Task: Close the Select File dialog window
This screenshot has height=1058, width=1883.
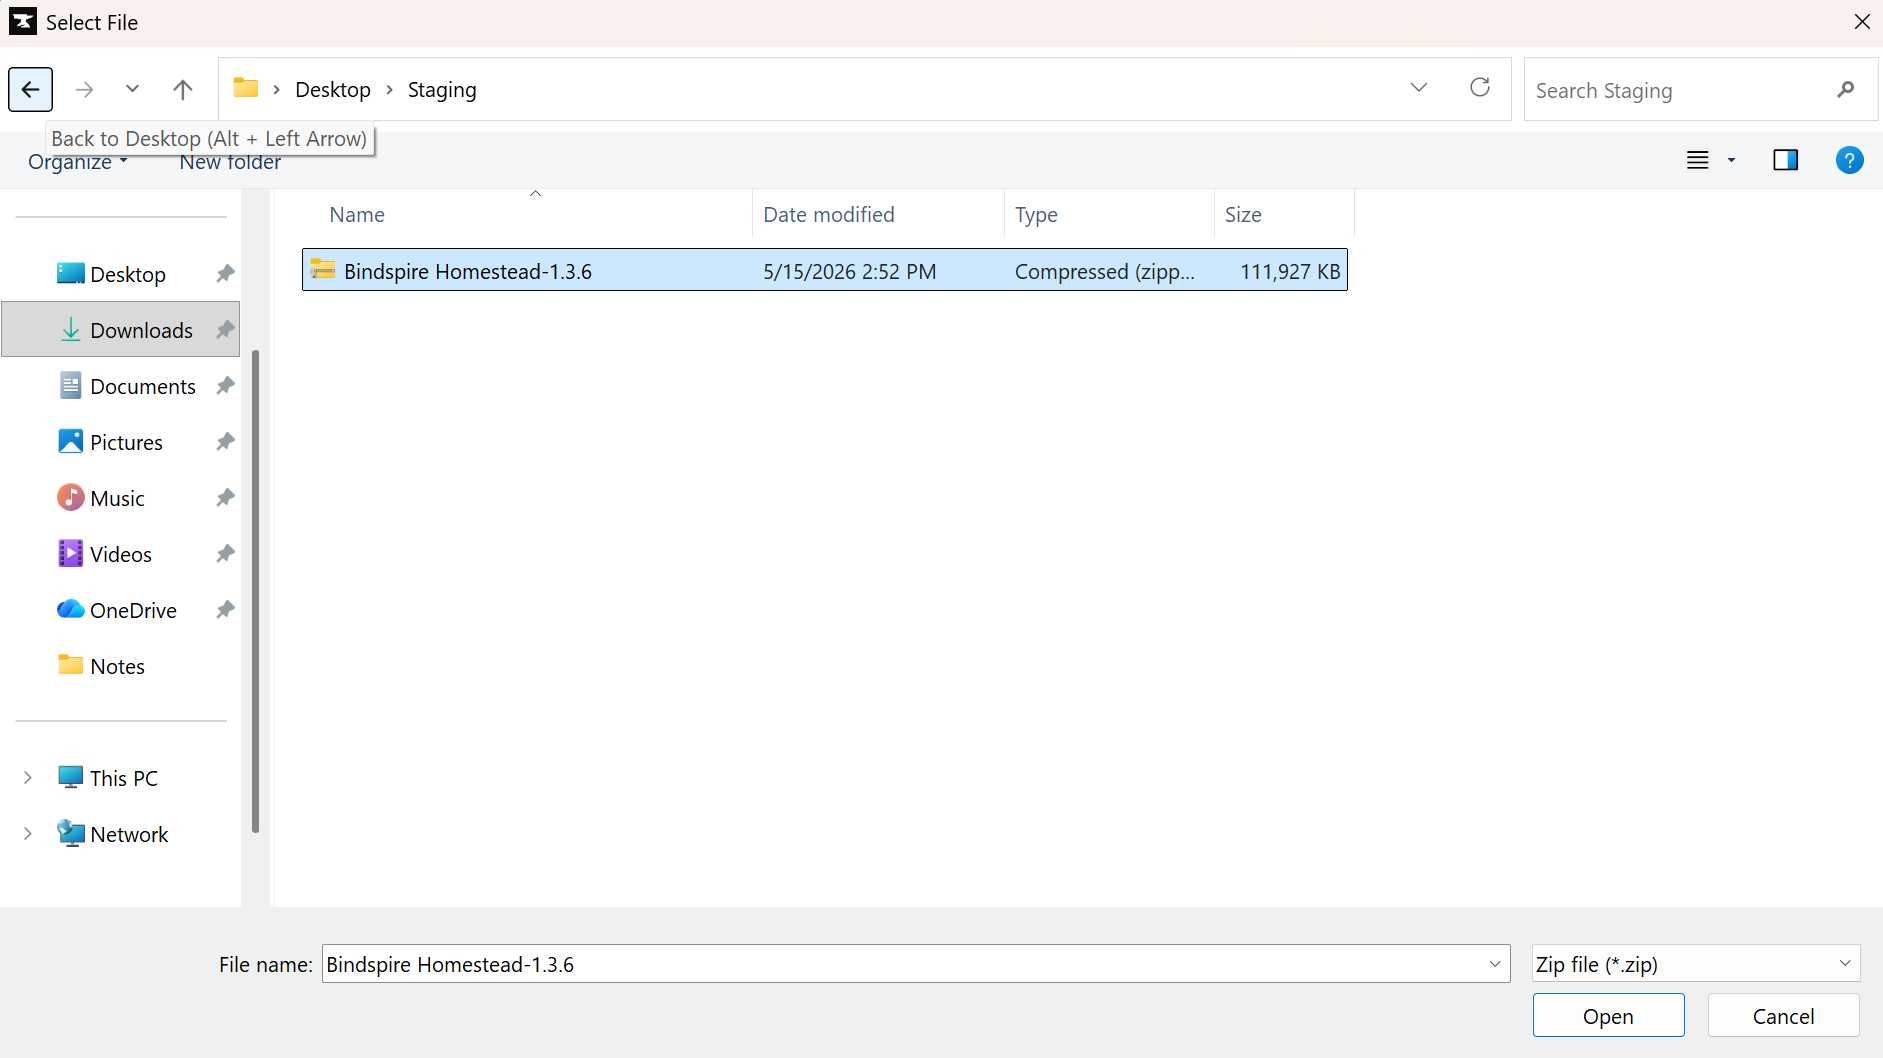Action: coord(1862,22)
